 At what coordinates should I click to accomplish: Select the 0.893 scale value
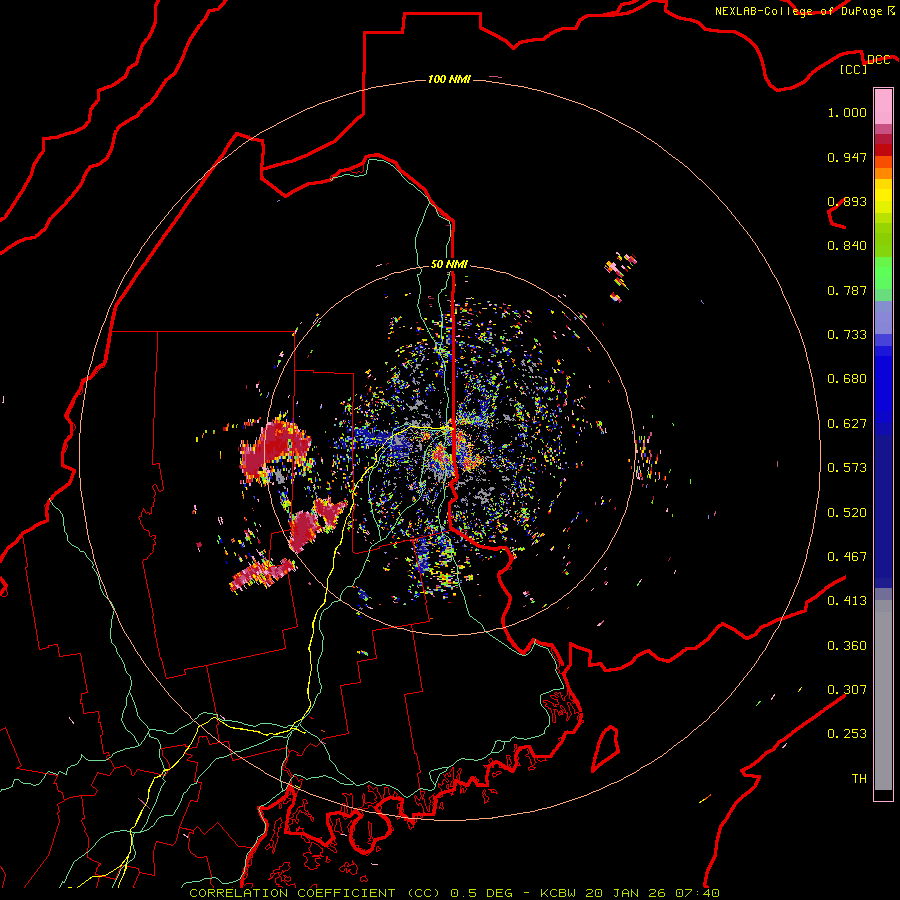coord(847,201)
